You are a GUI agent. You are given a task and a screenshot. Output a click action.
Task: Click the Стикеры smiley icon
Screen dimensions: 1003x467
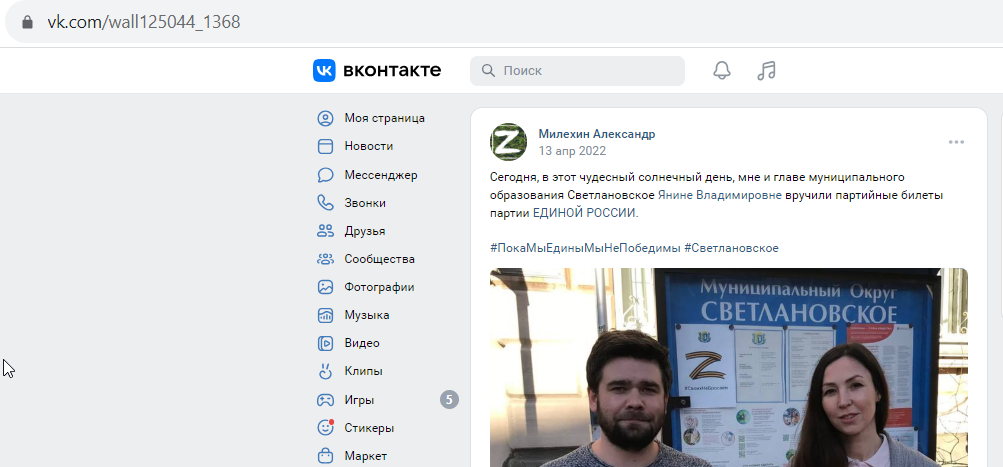click(326, 427)
